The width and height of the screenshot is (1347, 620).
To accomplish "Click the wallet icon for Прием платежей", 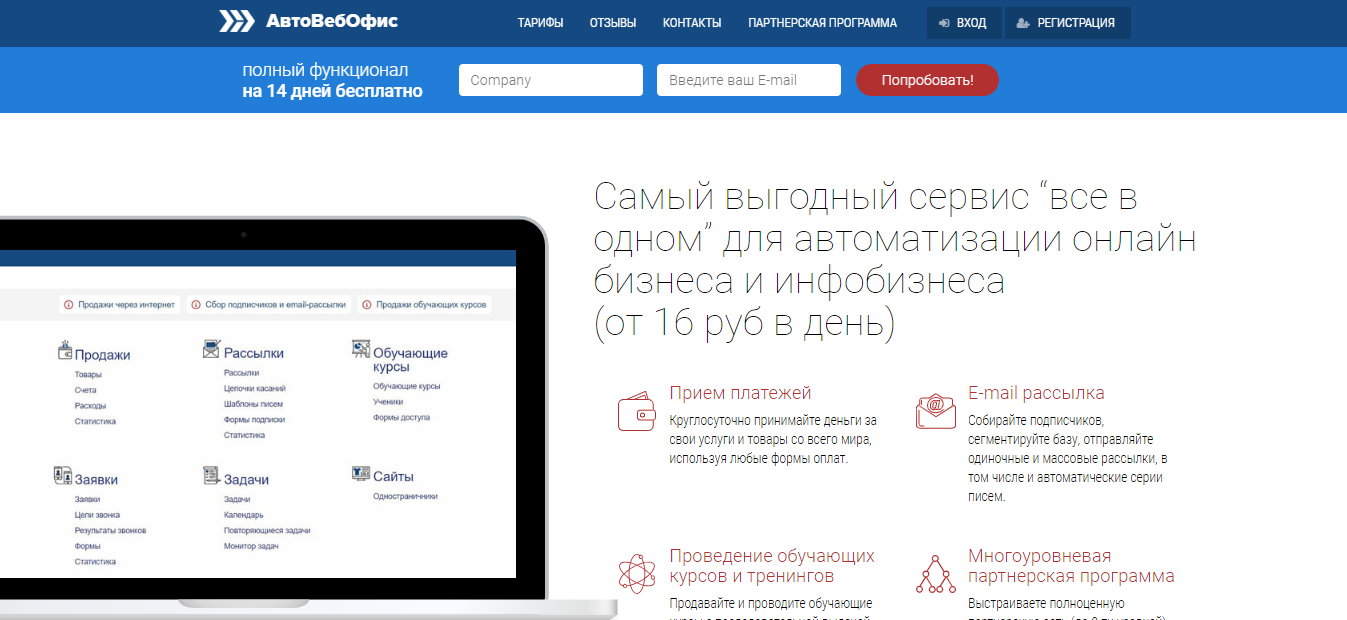I will coord(636,411).
